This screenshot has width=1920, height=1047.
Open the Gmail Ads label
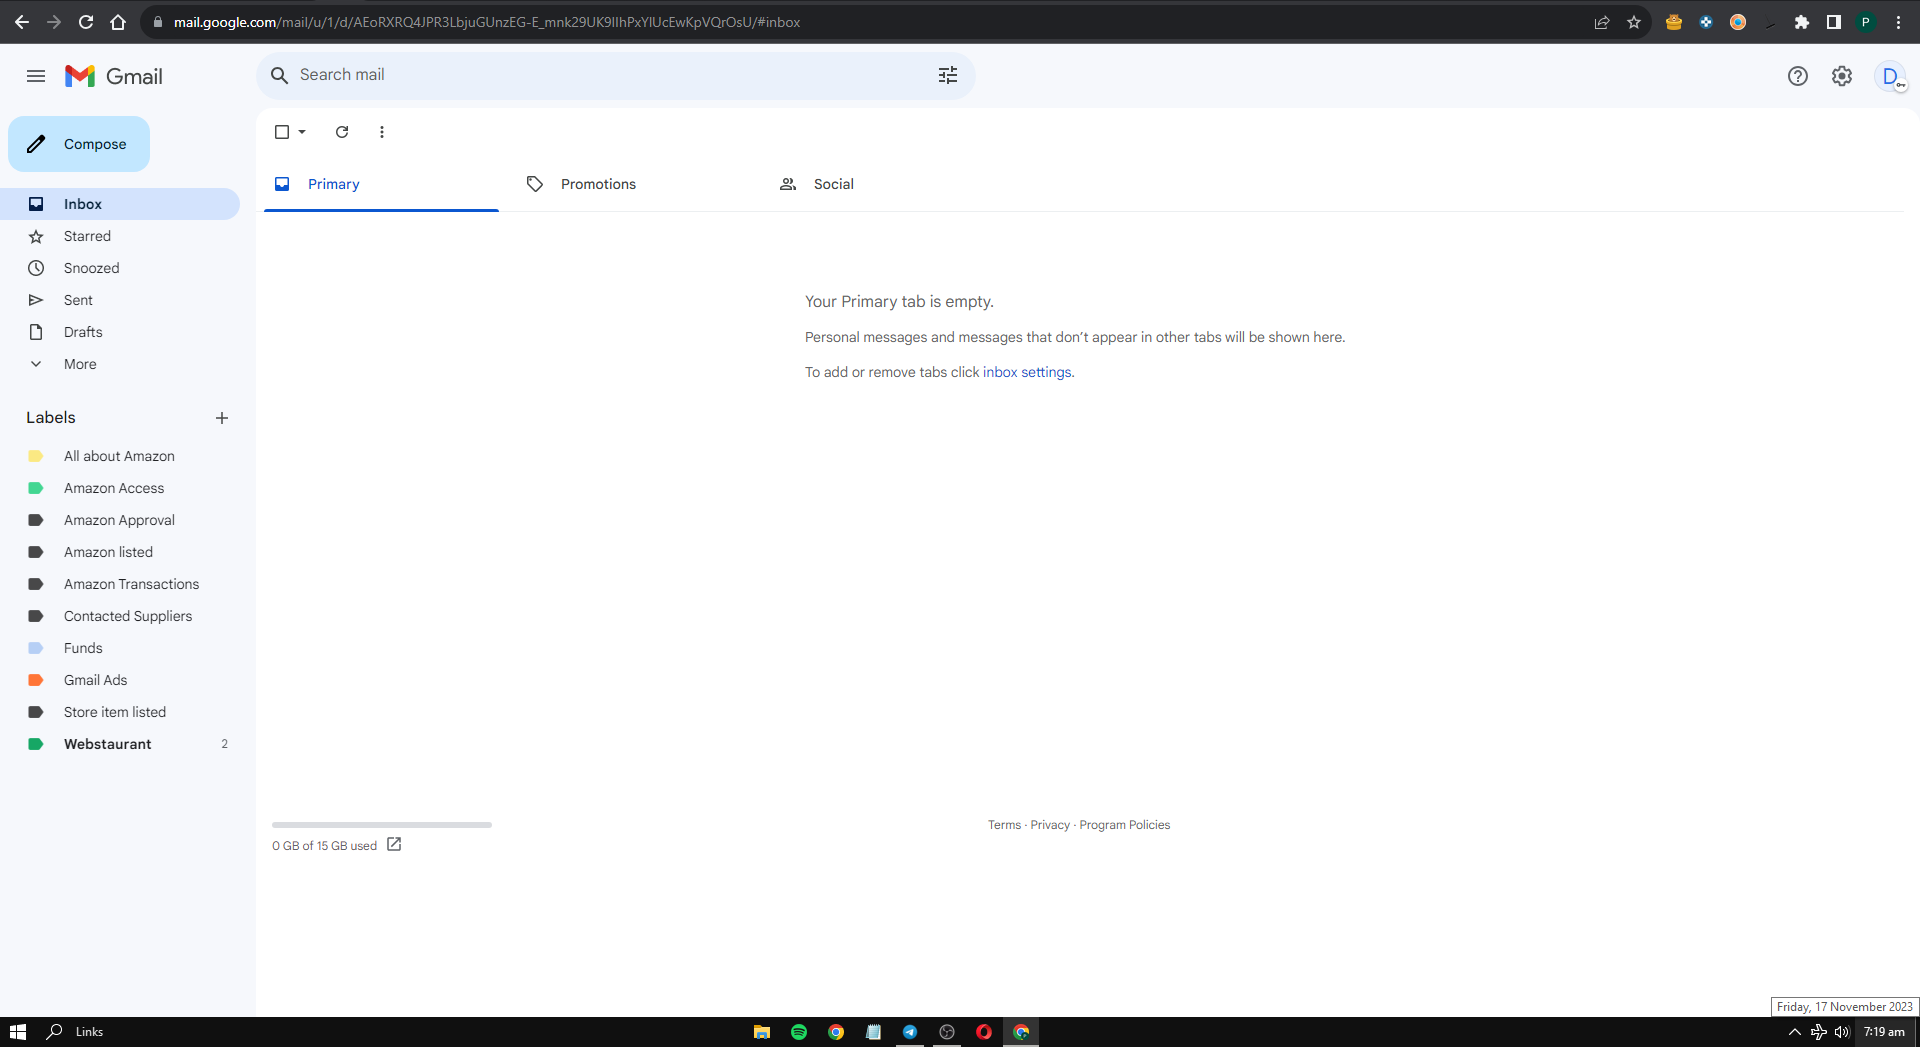point(120,680)
